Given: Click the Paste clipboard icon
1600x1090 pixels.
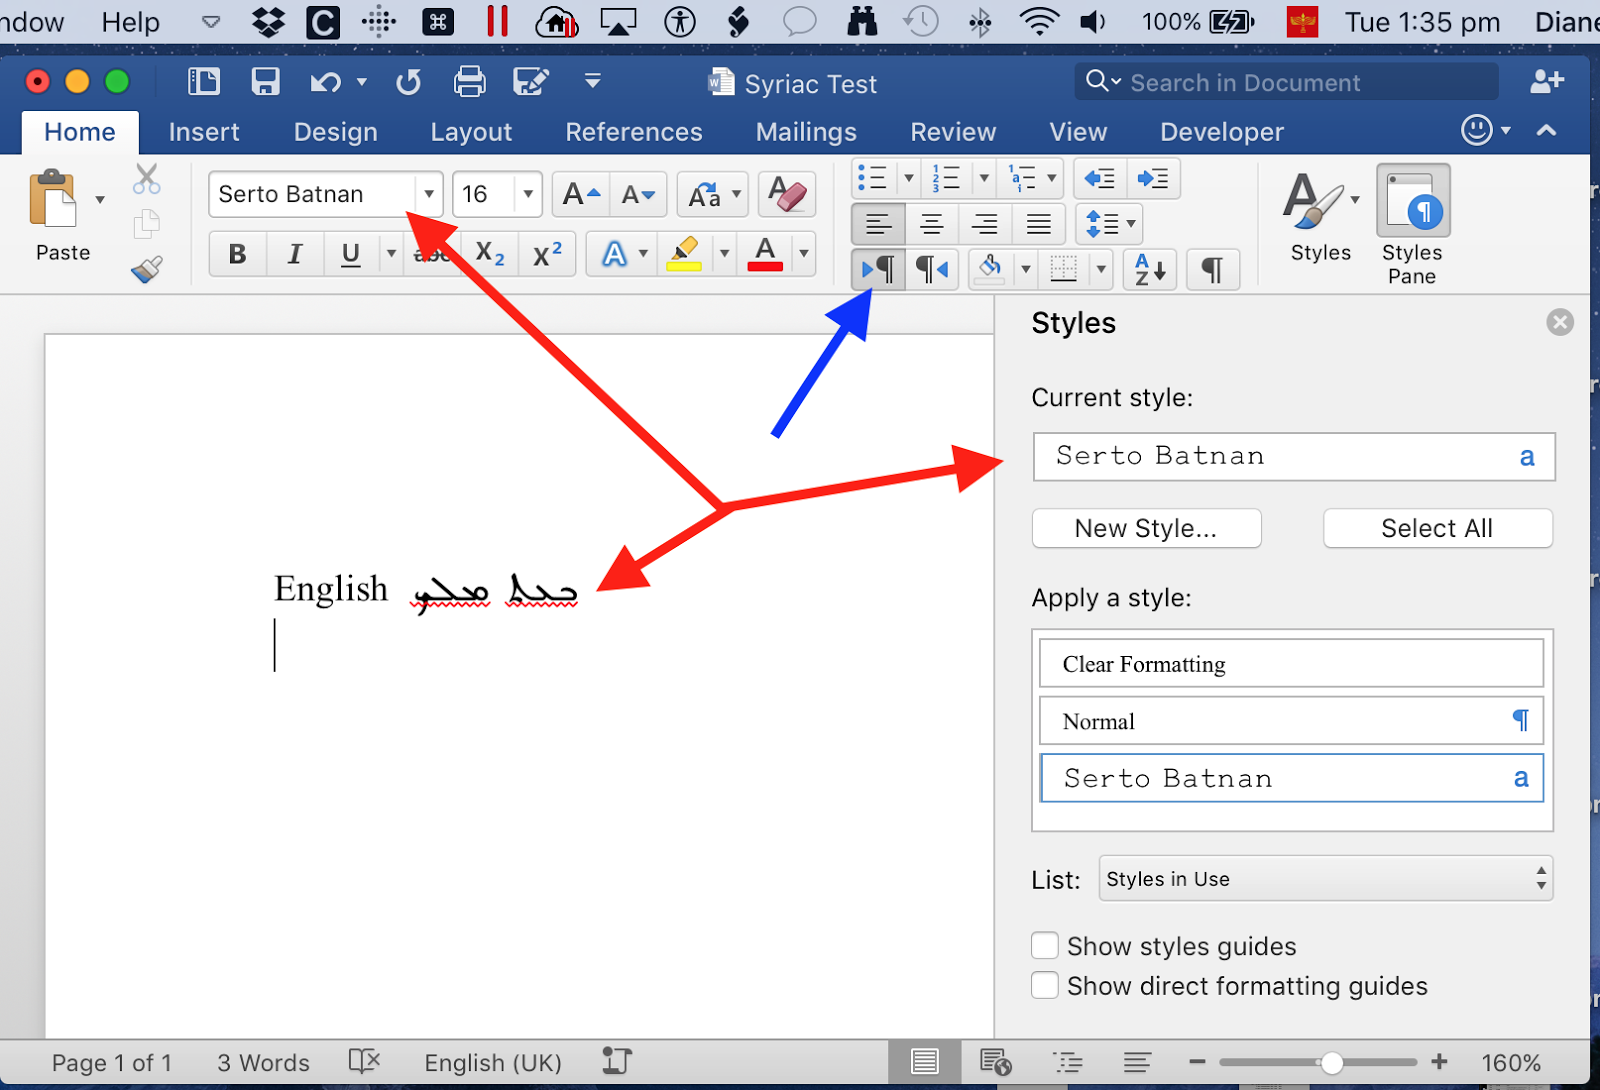Looking at the screenshot, I should [x=53, y=199].
